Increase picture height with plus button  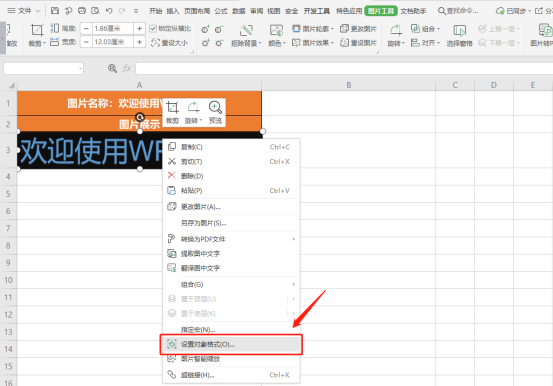pos(140,28)
